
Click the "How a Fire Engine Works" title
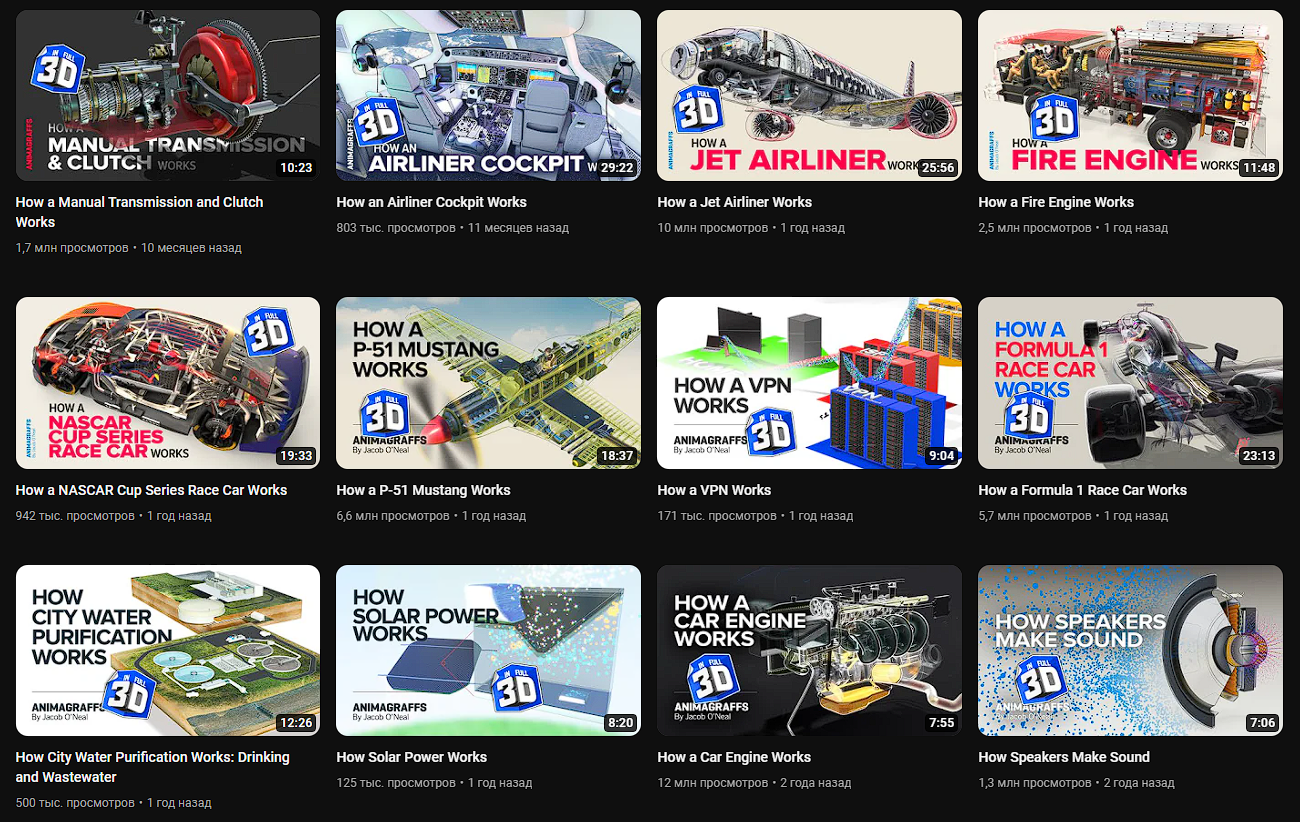tap(1056, 202)
